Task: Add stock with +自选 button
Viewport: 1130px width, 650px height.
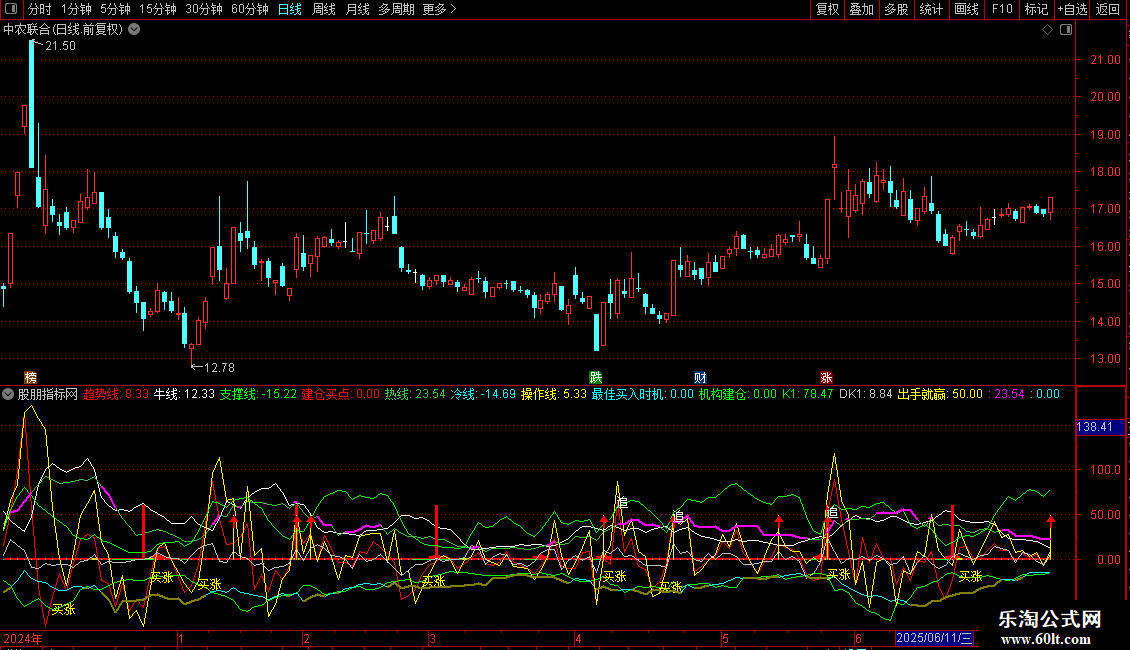Action: [1071, 9]
